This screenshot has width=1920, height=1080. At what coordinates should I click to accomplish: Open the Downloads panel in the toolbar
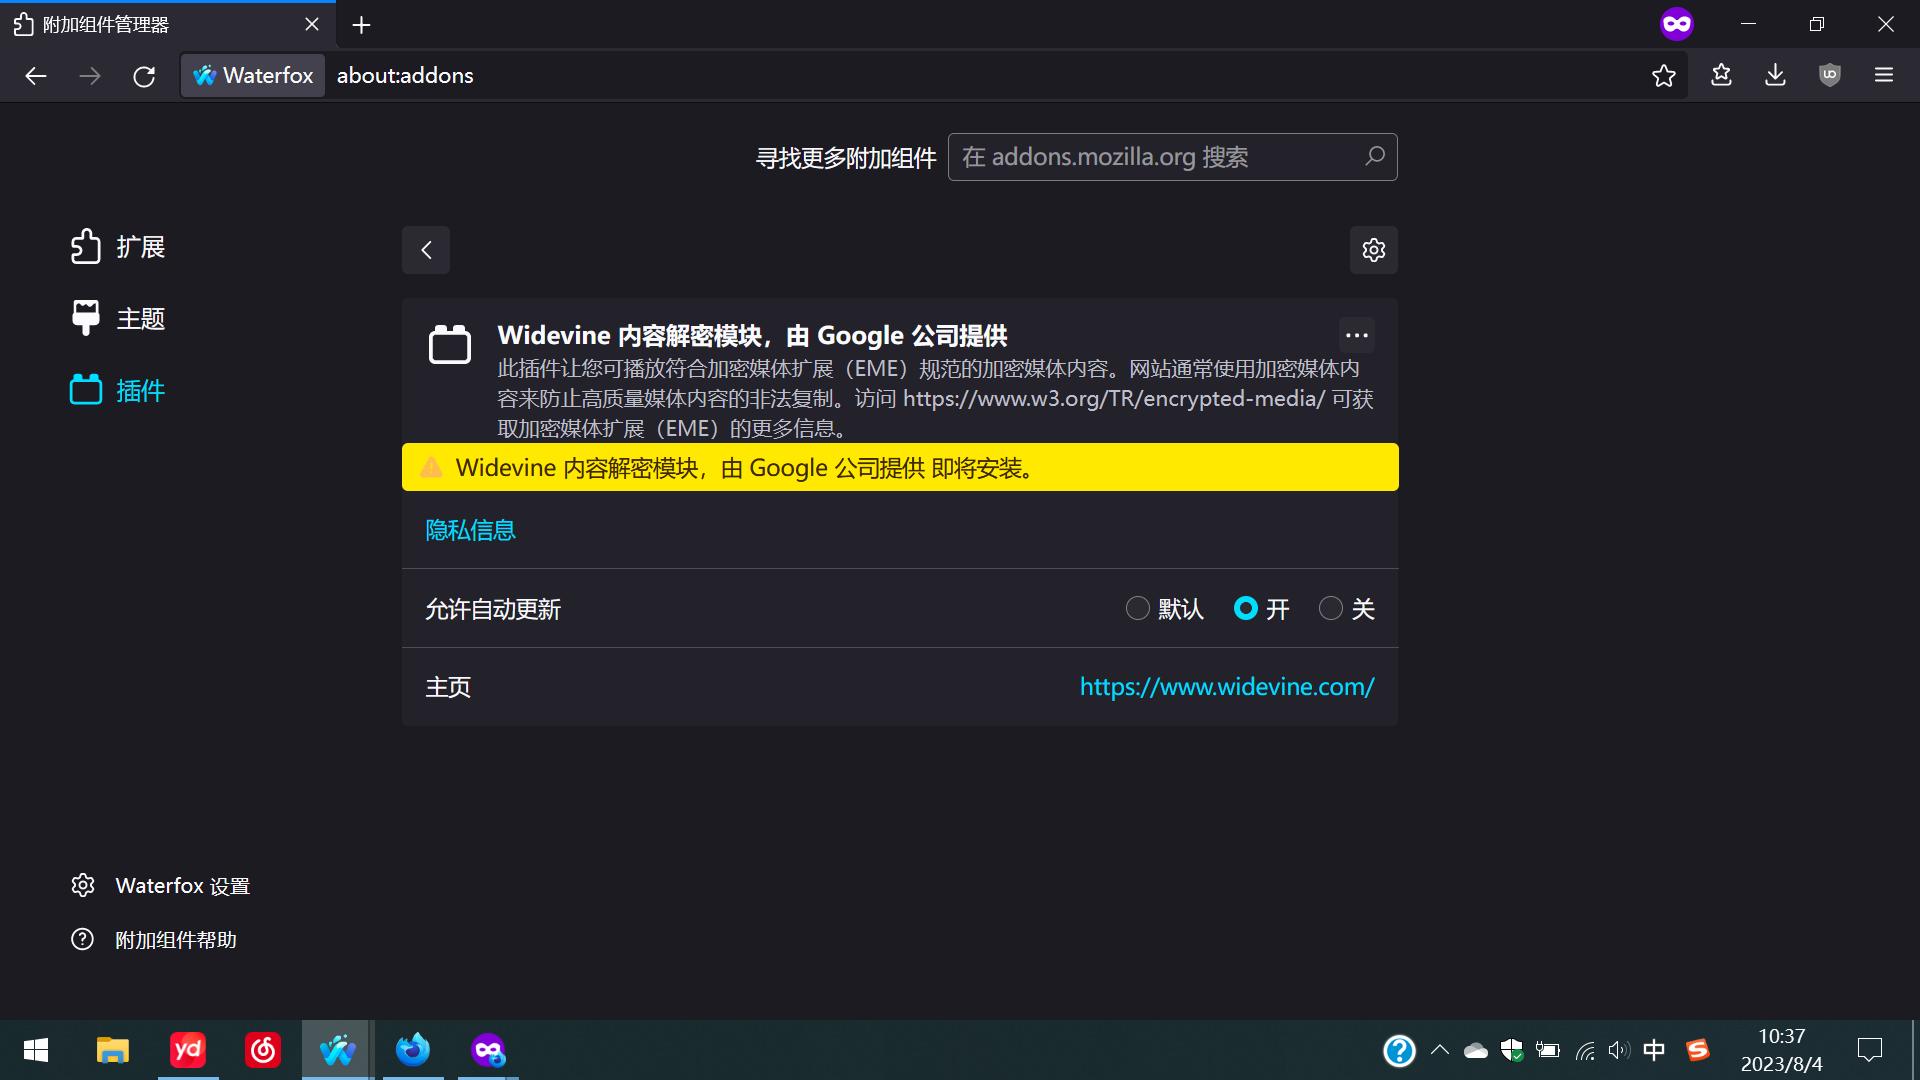1776,75
